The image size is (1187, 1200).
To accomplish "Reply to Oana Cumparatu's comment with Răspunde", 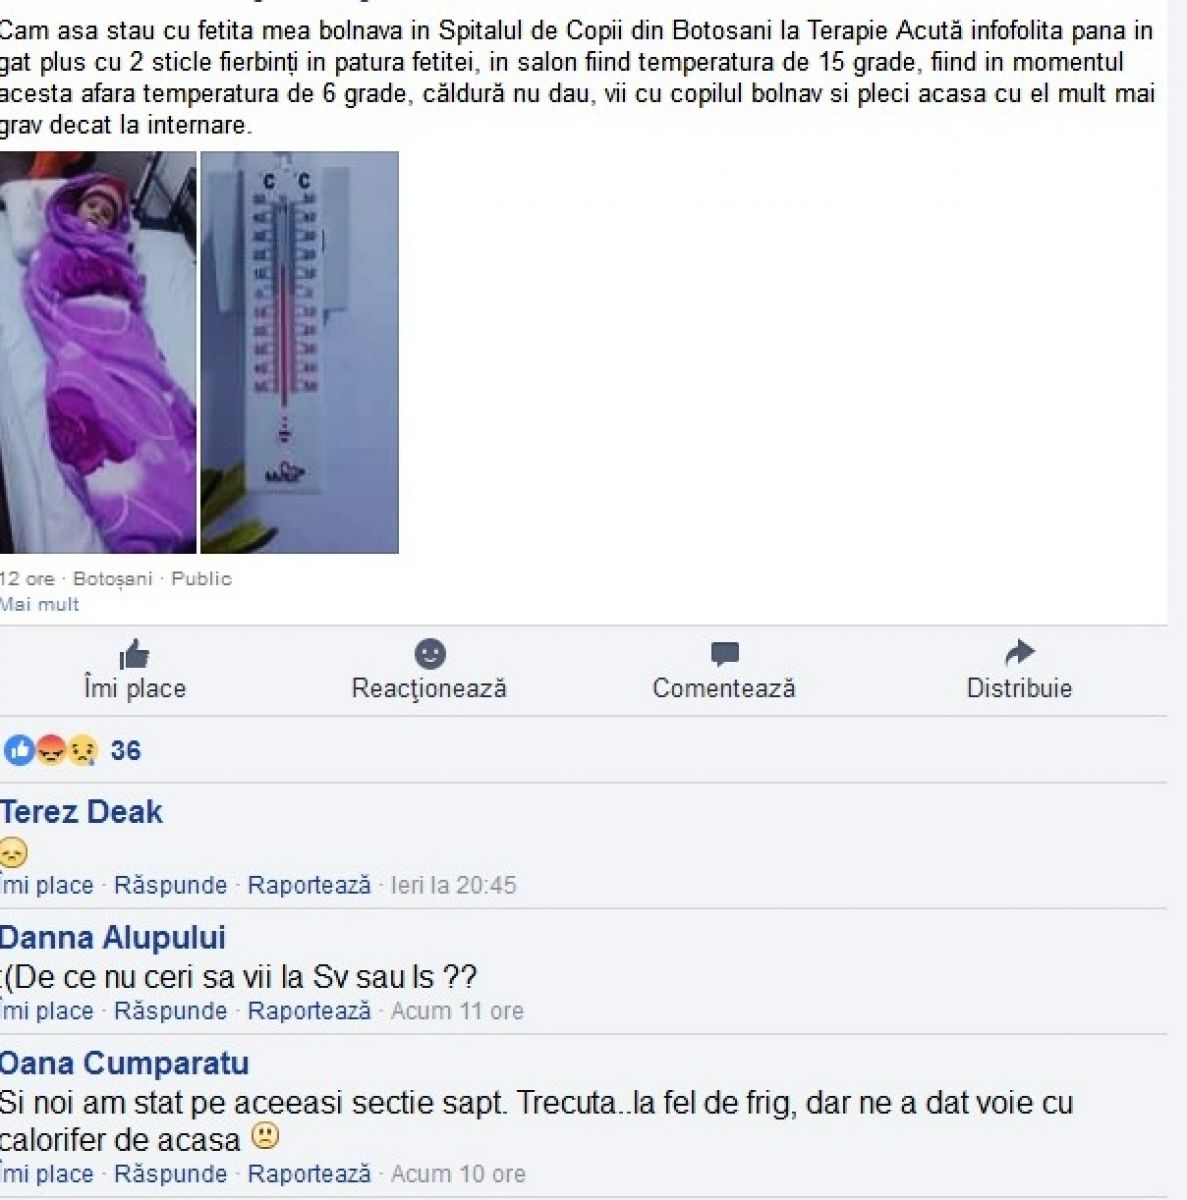I will pos(170,1174).
